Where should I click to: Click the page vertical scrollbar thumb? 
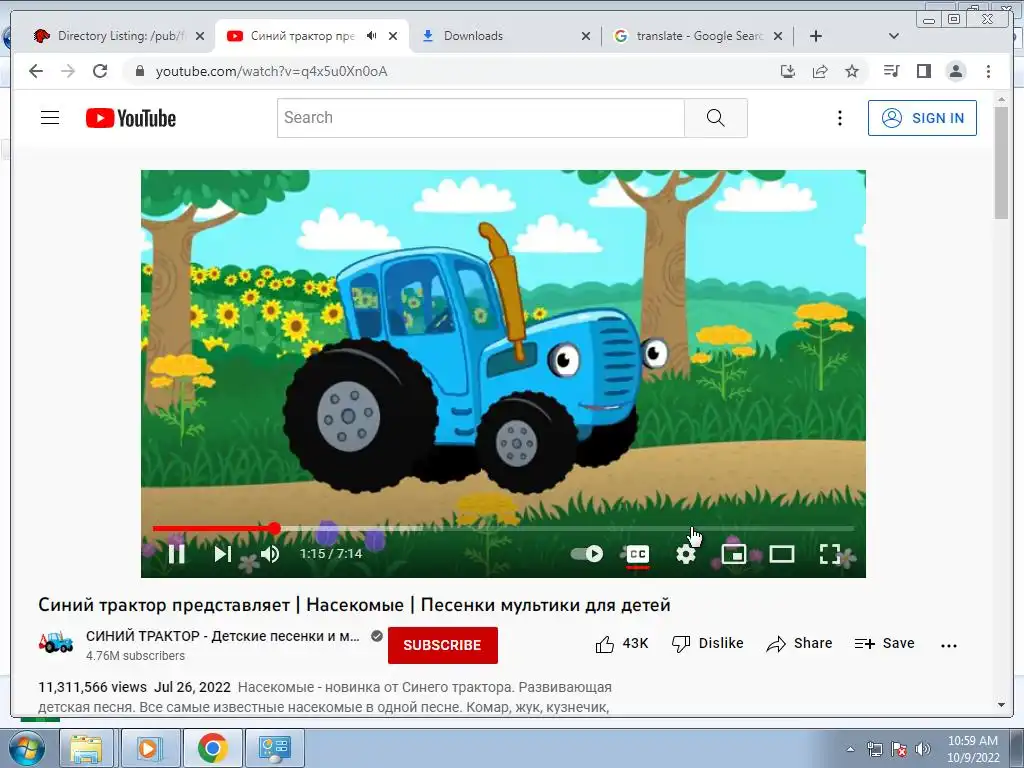(1001, 162)
